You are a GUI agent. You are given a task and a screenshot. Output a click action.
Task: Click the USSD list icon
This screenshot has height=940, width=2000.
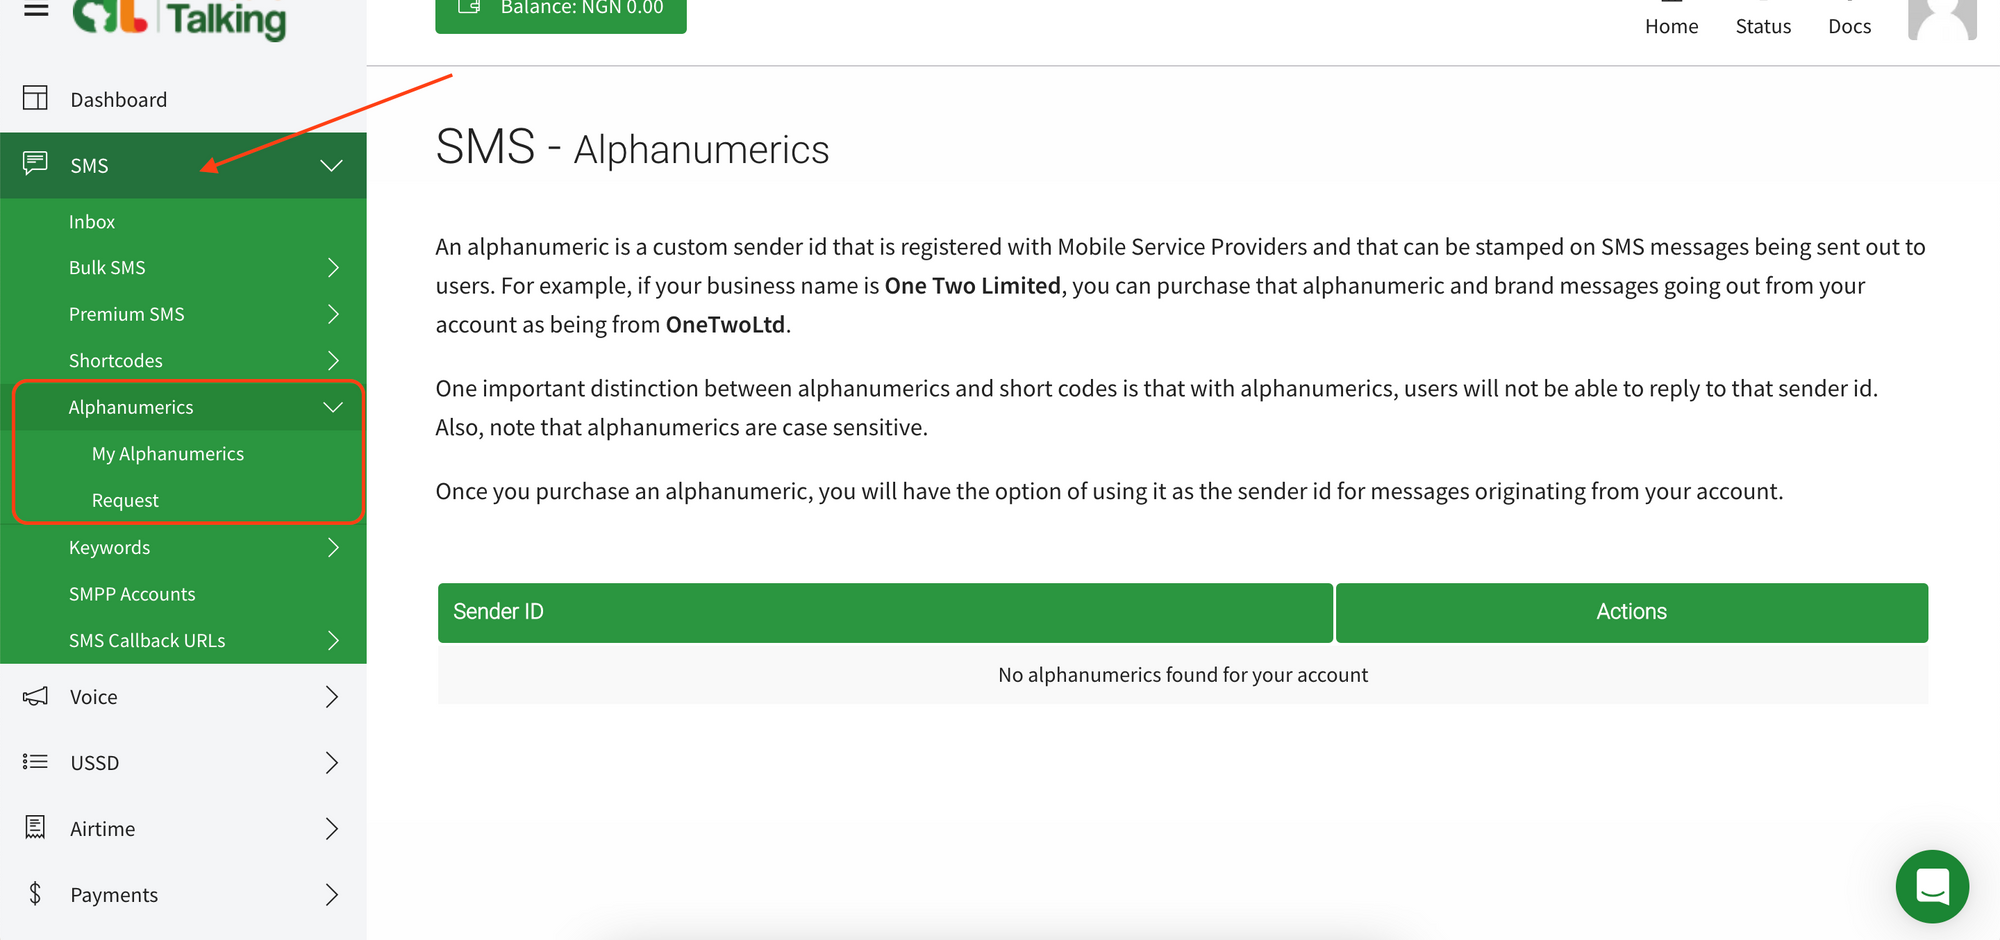[x=35, y=762]
